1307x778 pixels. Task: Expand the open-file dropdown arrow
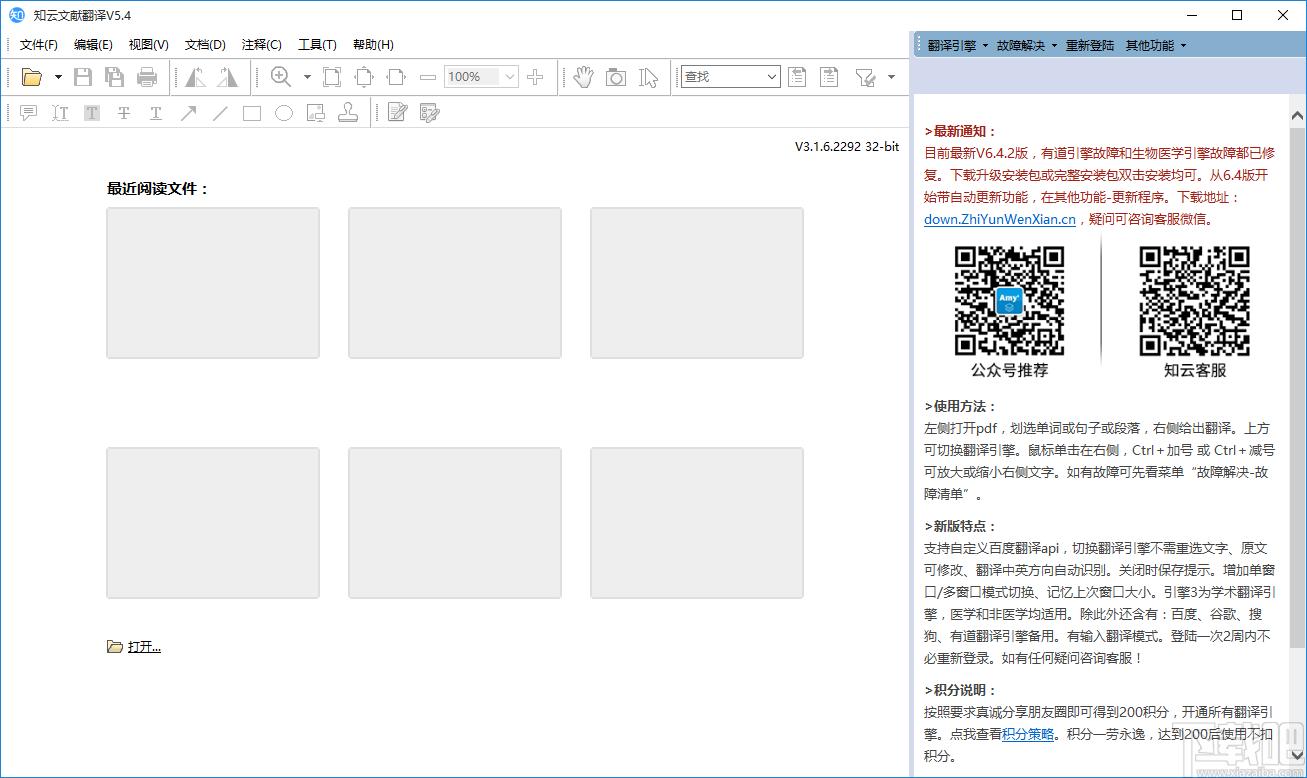tap(58, 77)
